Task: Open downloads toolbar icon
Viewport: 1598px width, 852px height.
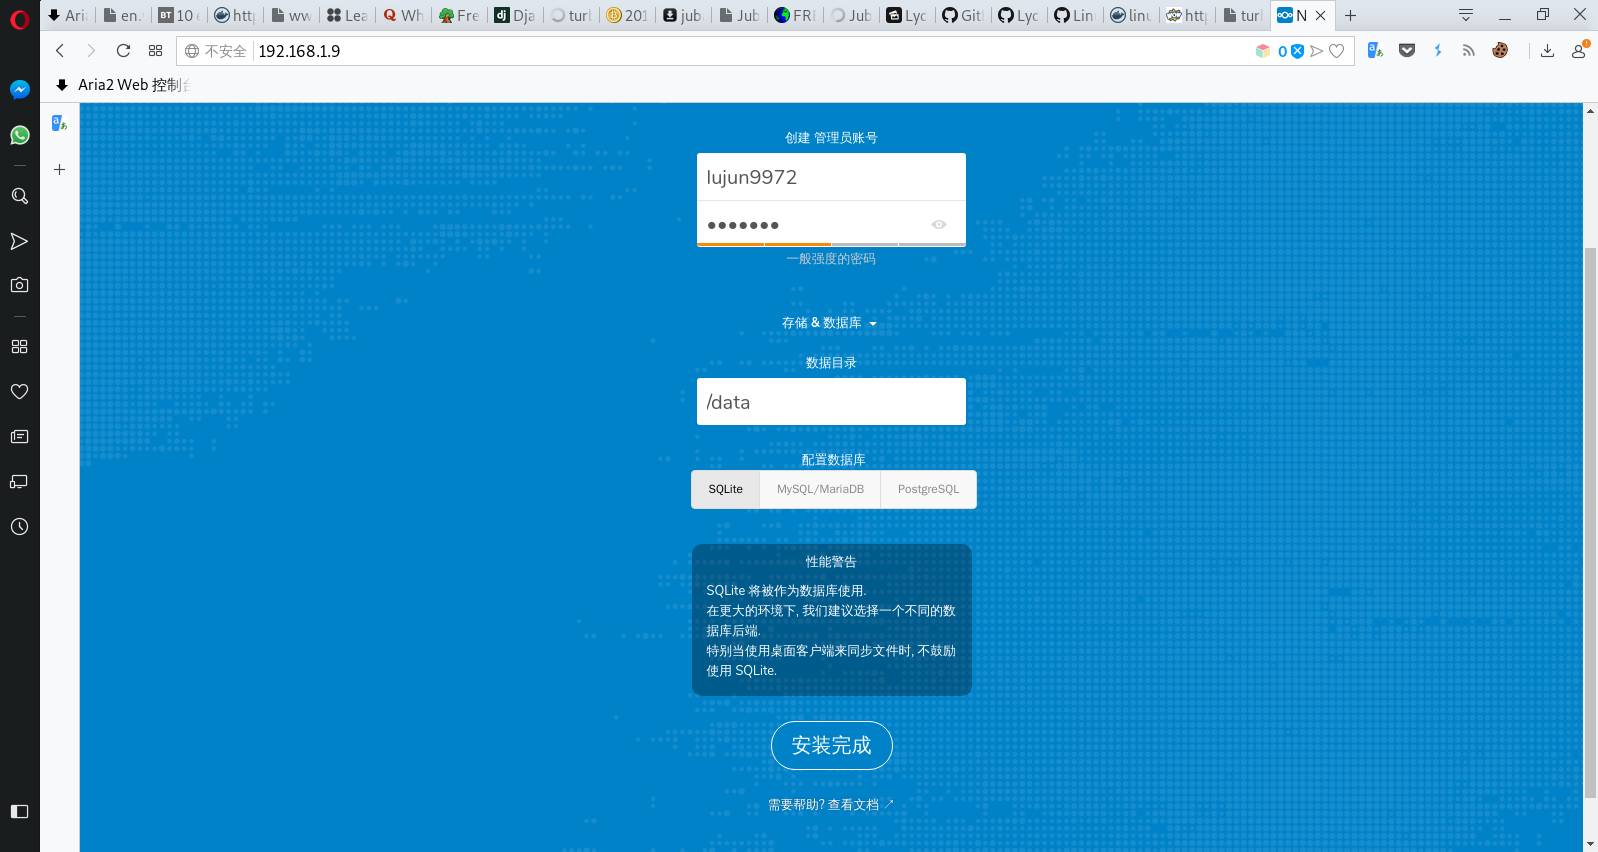Action: click(x=1547, y=51)
